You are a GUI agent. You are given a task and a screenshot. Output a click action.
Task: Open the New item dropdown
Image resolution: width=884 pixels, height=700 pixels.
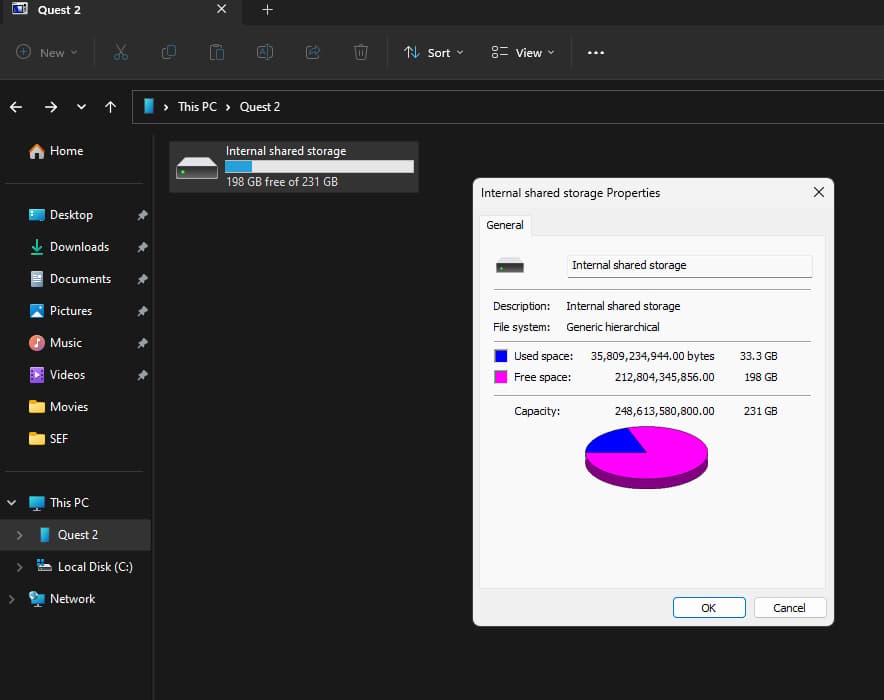47,52
